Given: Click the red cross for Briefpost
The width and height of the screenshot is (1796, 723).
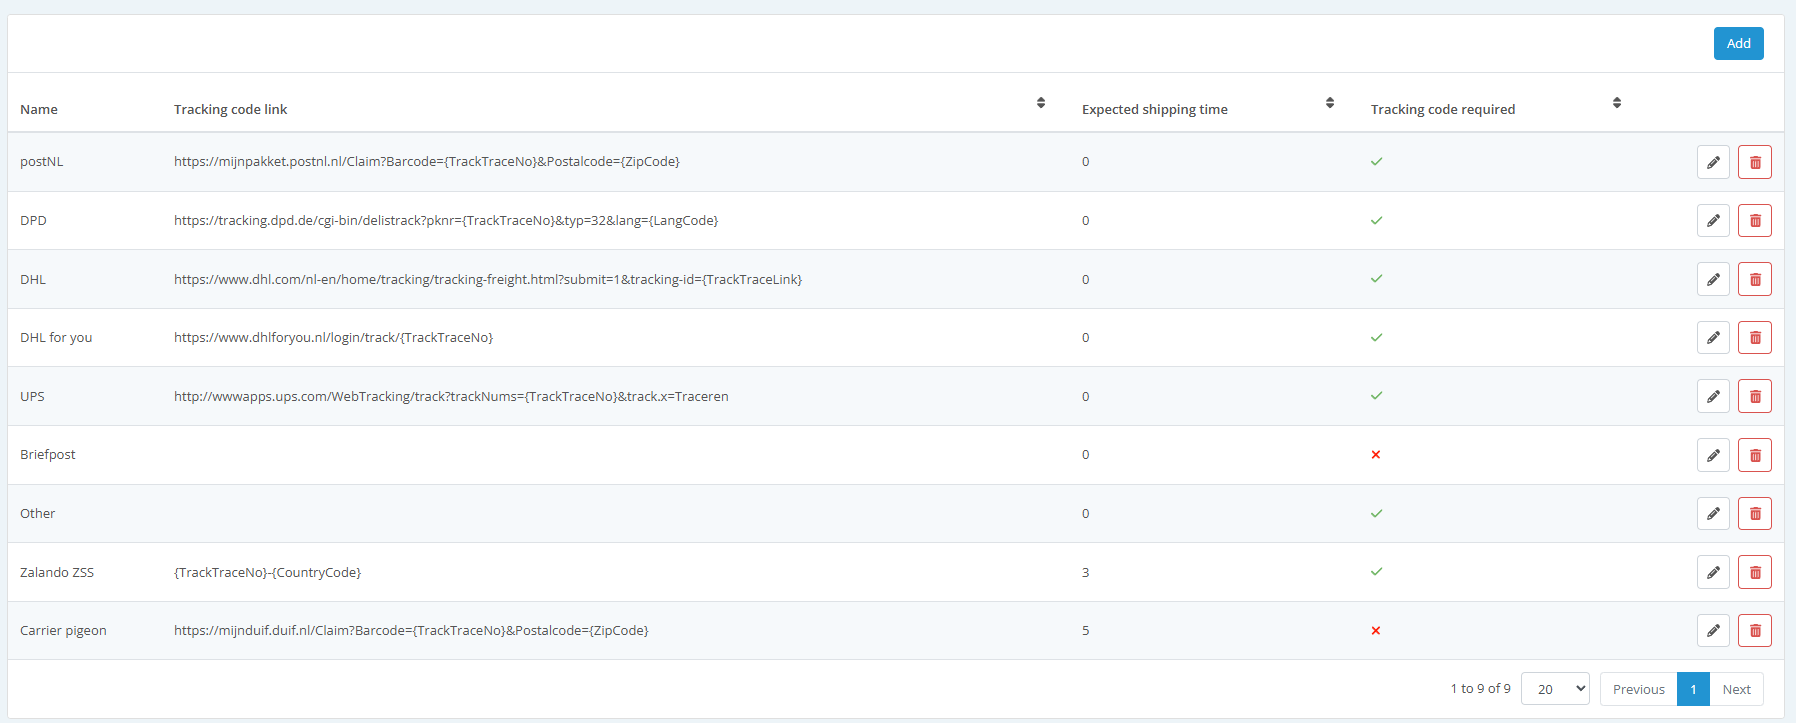Looking at the screenshot, I should coord(1376,454).
